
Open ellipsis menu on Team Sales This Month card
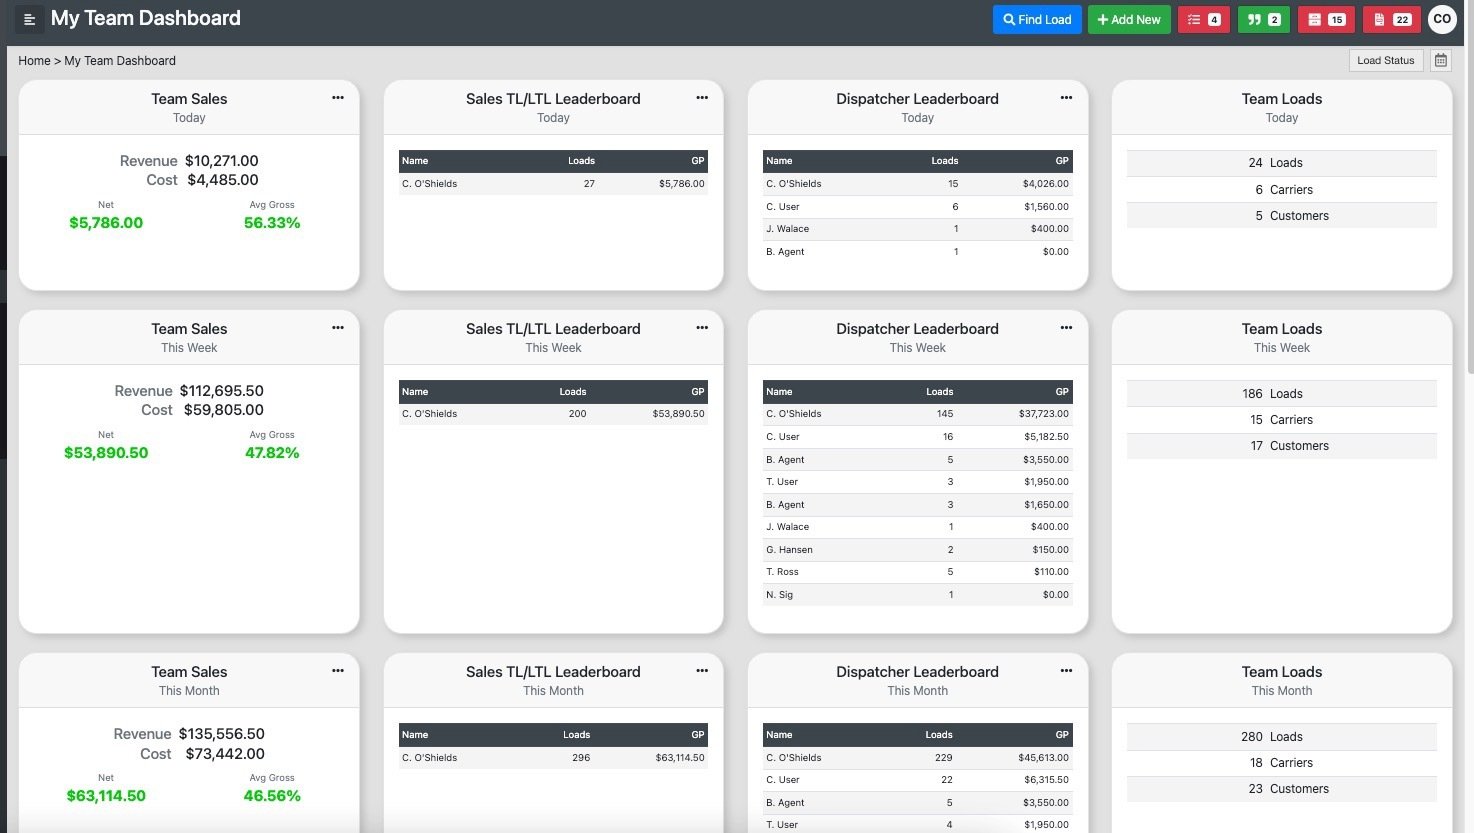click(x=338, y=671)
